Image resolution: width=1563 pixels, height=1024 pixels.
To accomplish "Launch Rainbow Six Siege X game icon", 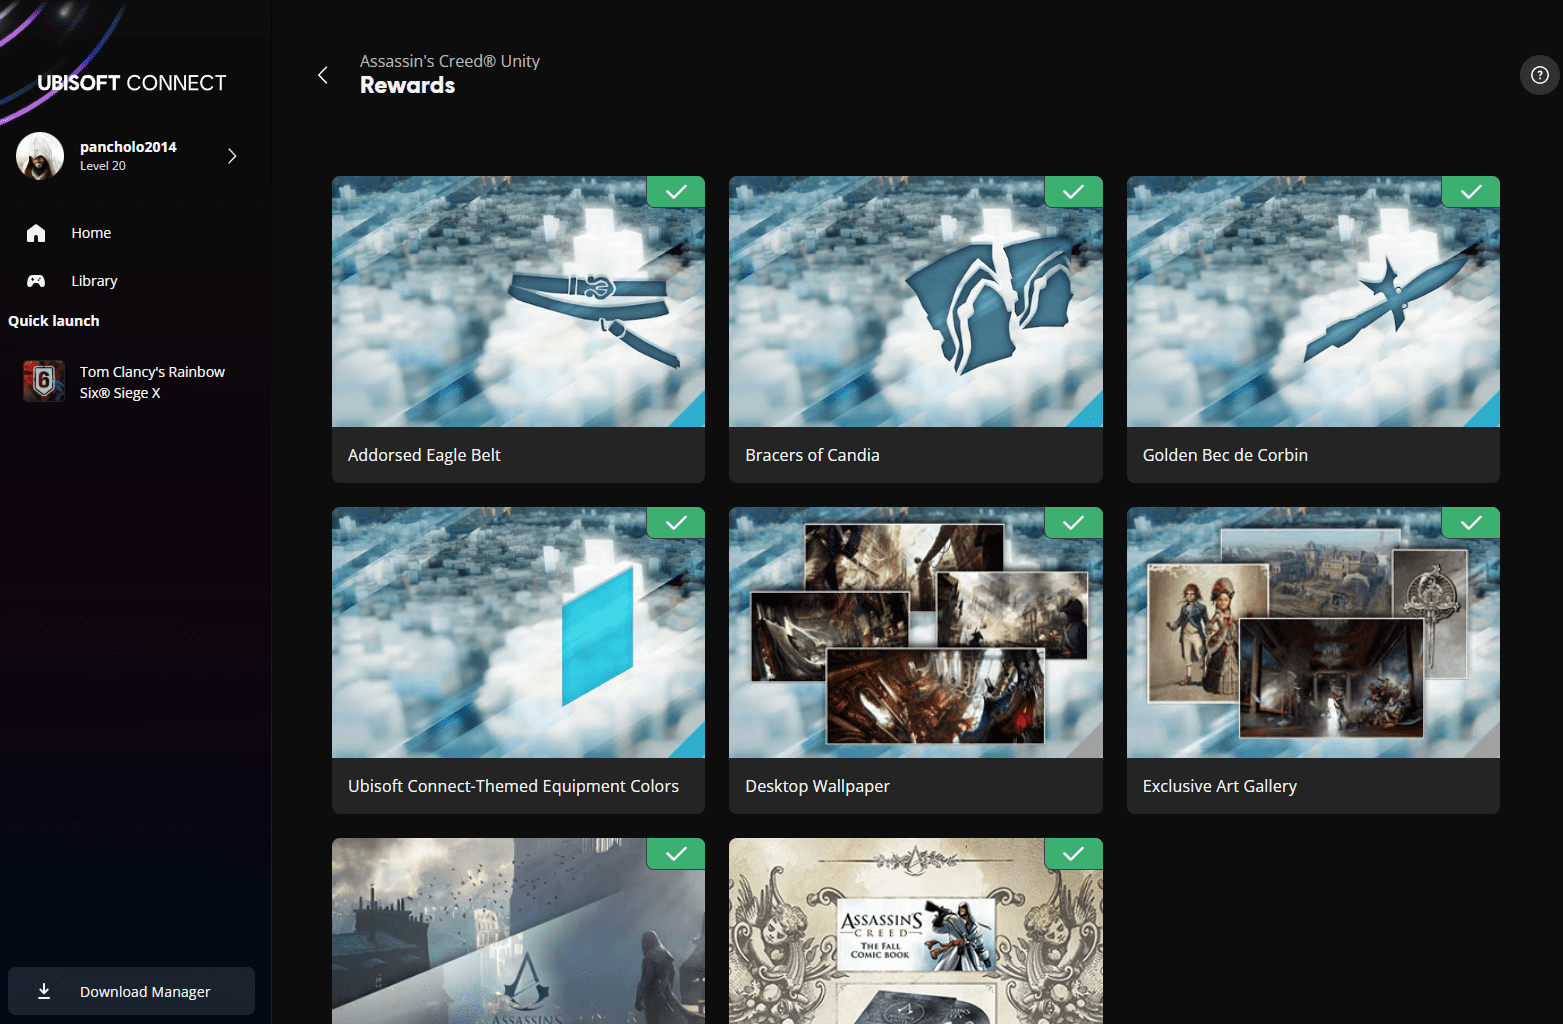I will click(x=44, y=381).
